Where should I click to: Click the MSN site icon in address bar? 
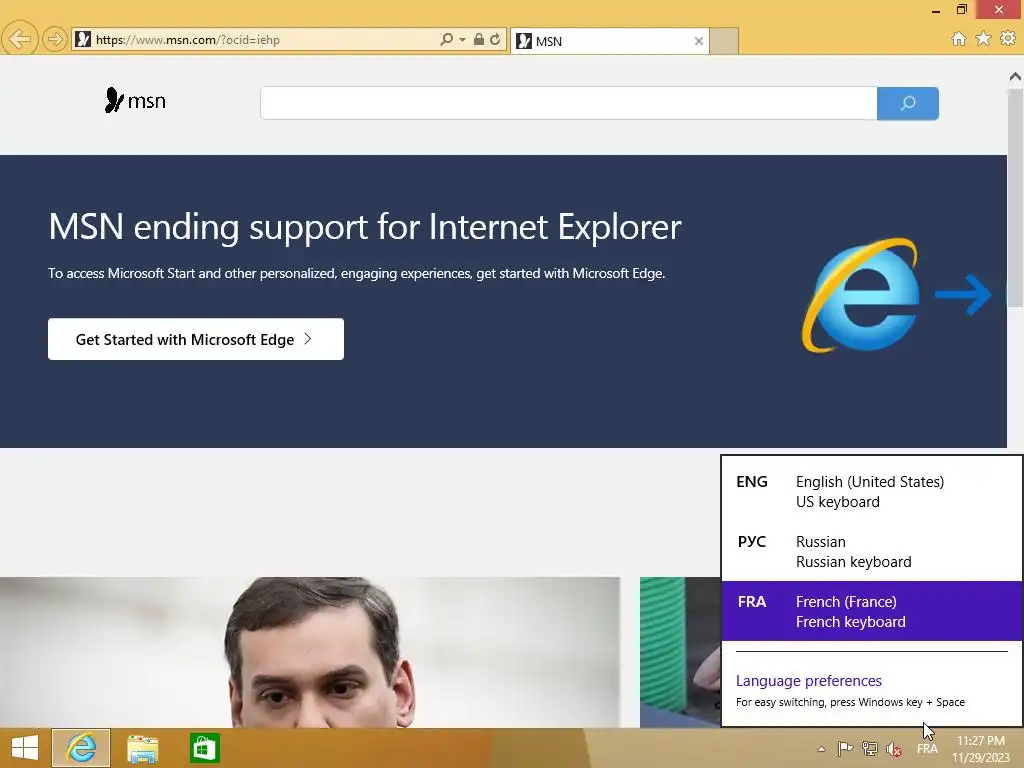click(83, 39)
